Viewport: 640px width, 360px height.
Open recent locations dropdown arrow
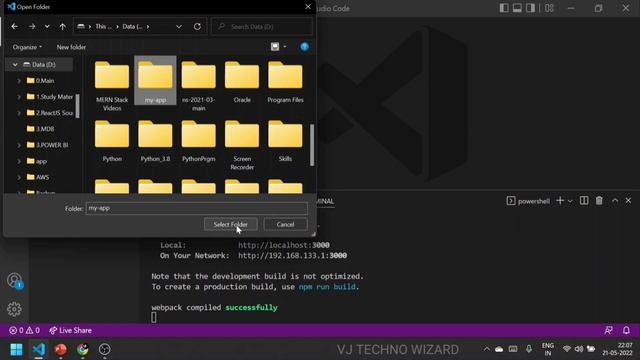(47, 27)
